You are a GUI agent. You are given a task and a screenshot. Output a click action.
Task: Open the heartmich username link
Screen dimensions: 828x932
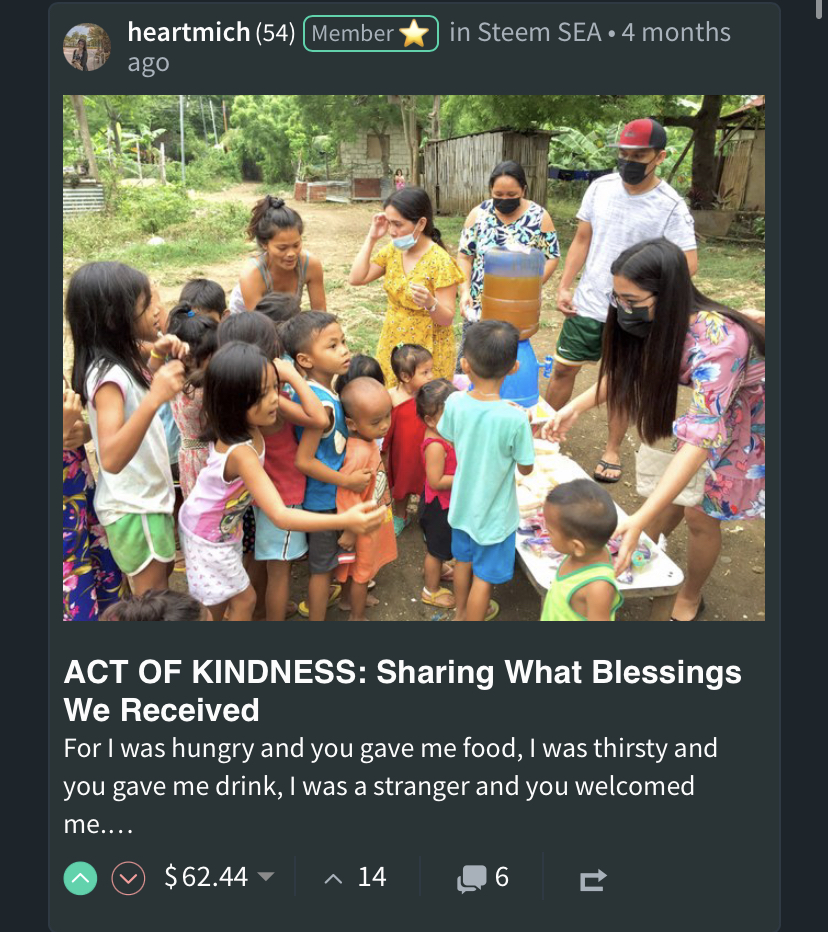pyautogui.click(x=188, y=32)
